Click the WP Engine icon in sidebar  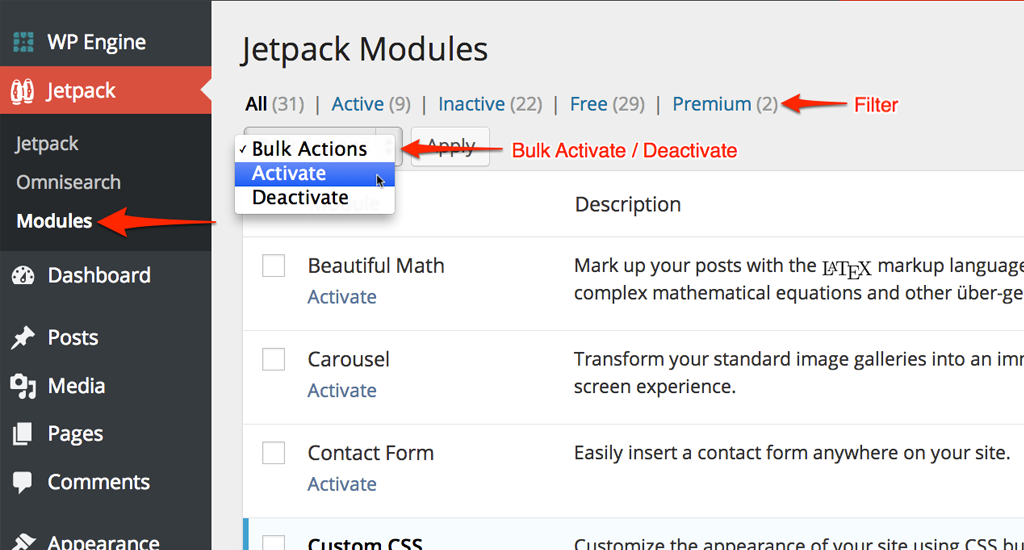point(24,42)
